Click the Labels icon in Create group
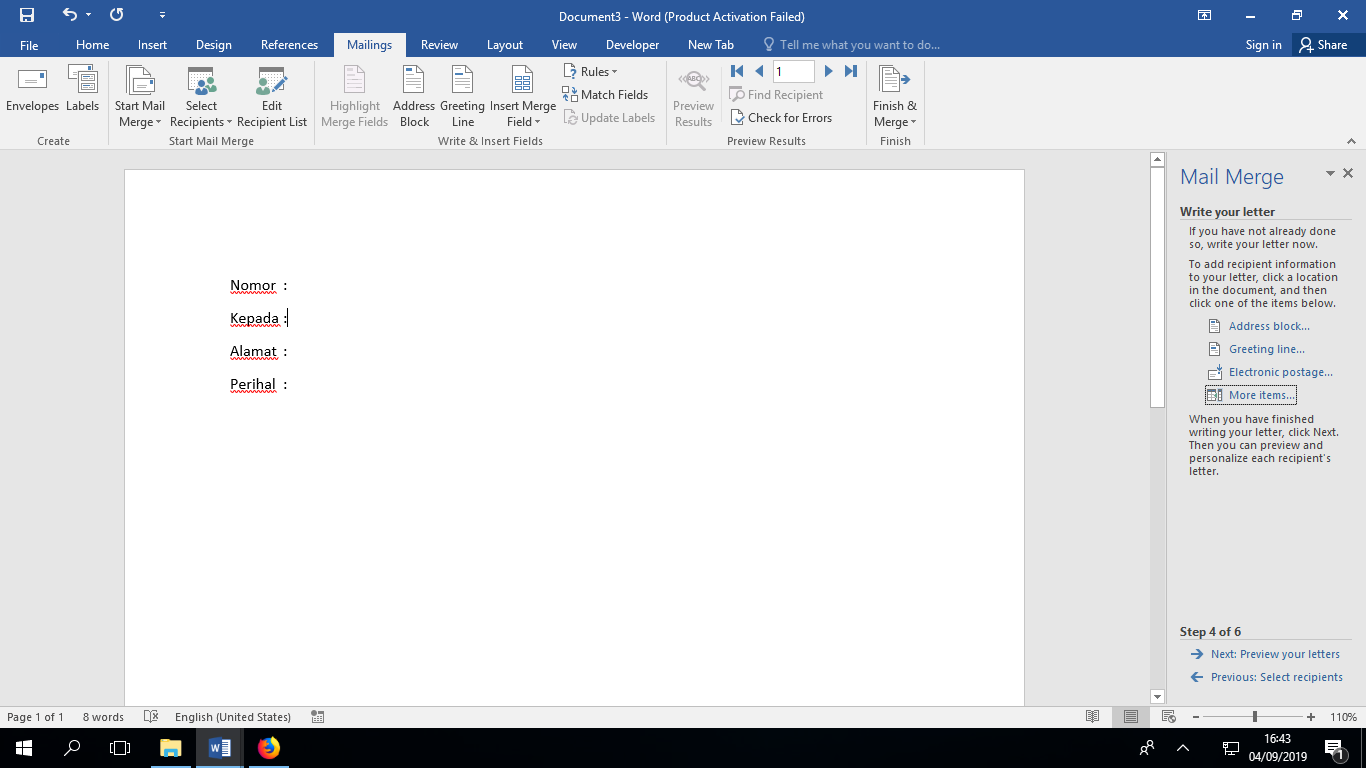 tap(82, 90)
